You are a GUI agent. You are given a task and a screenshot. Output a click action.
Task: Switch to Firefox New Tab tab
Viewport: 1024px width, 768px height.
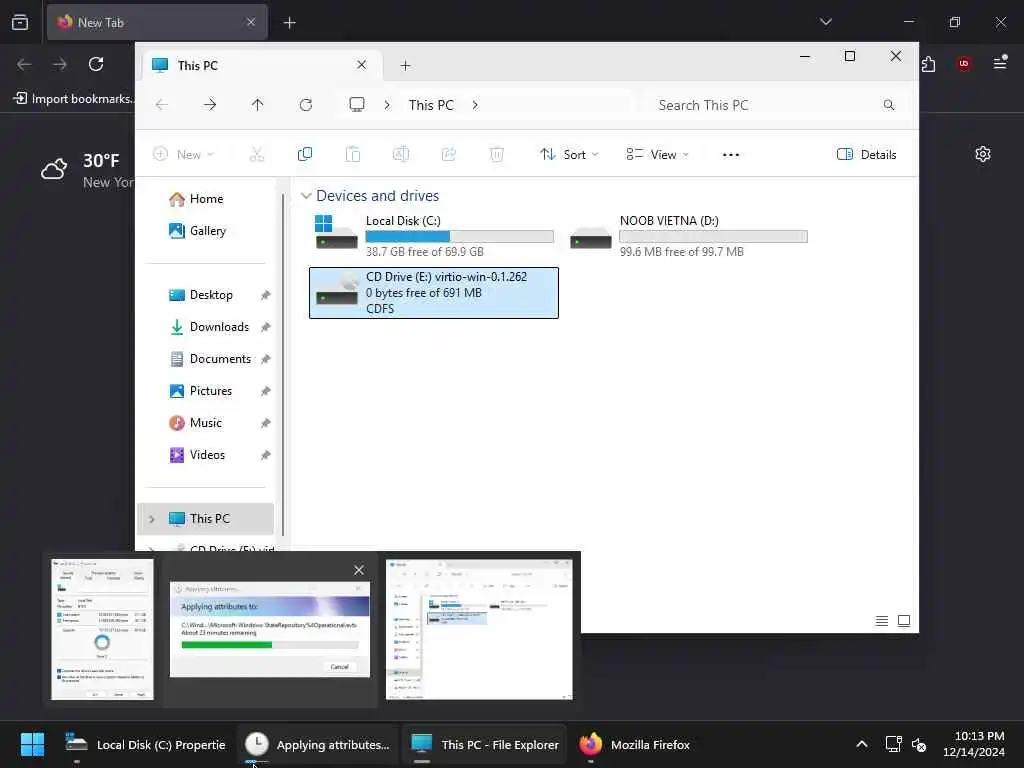(x=157, y=22)
